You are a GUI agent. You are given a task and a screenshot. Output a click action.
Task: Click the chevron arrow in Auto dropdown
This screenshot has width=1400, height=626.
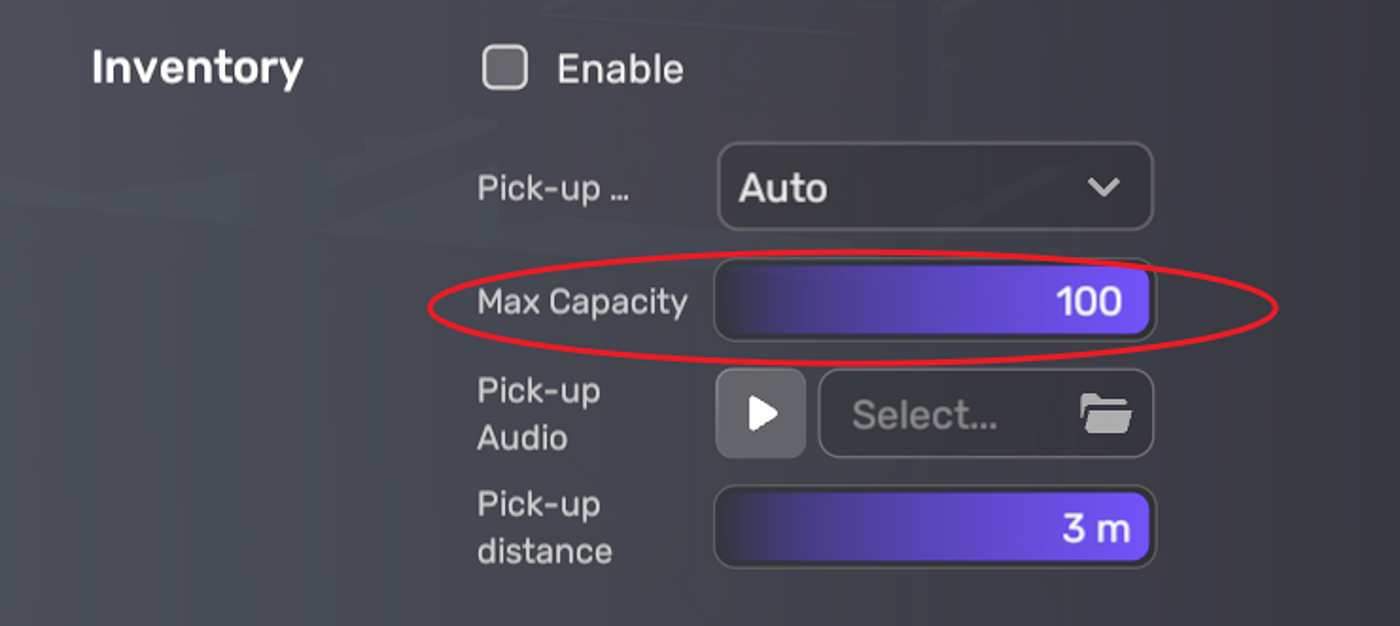tap(1103, 187)
